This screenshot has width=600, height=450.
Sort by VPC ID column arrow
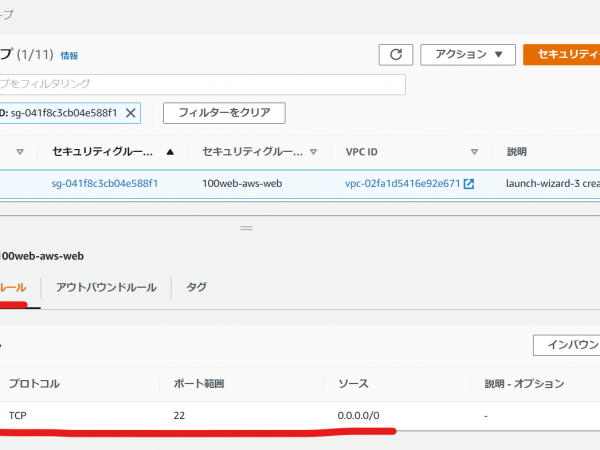474,152
